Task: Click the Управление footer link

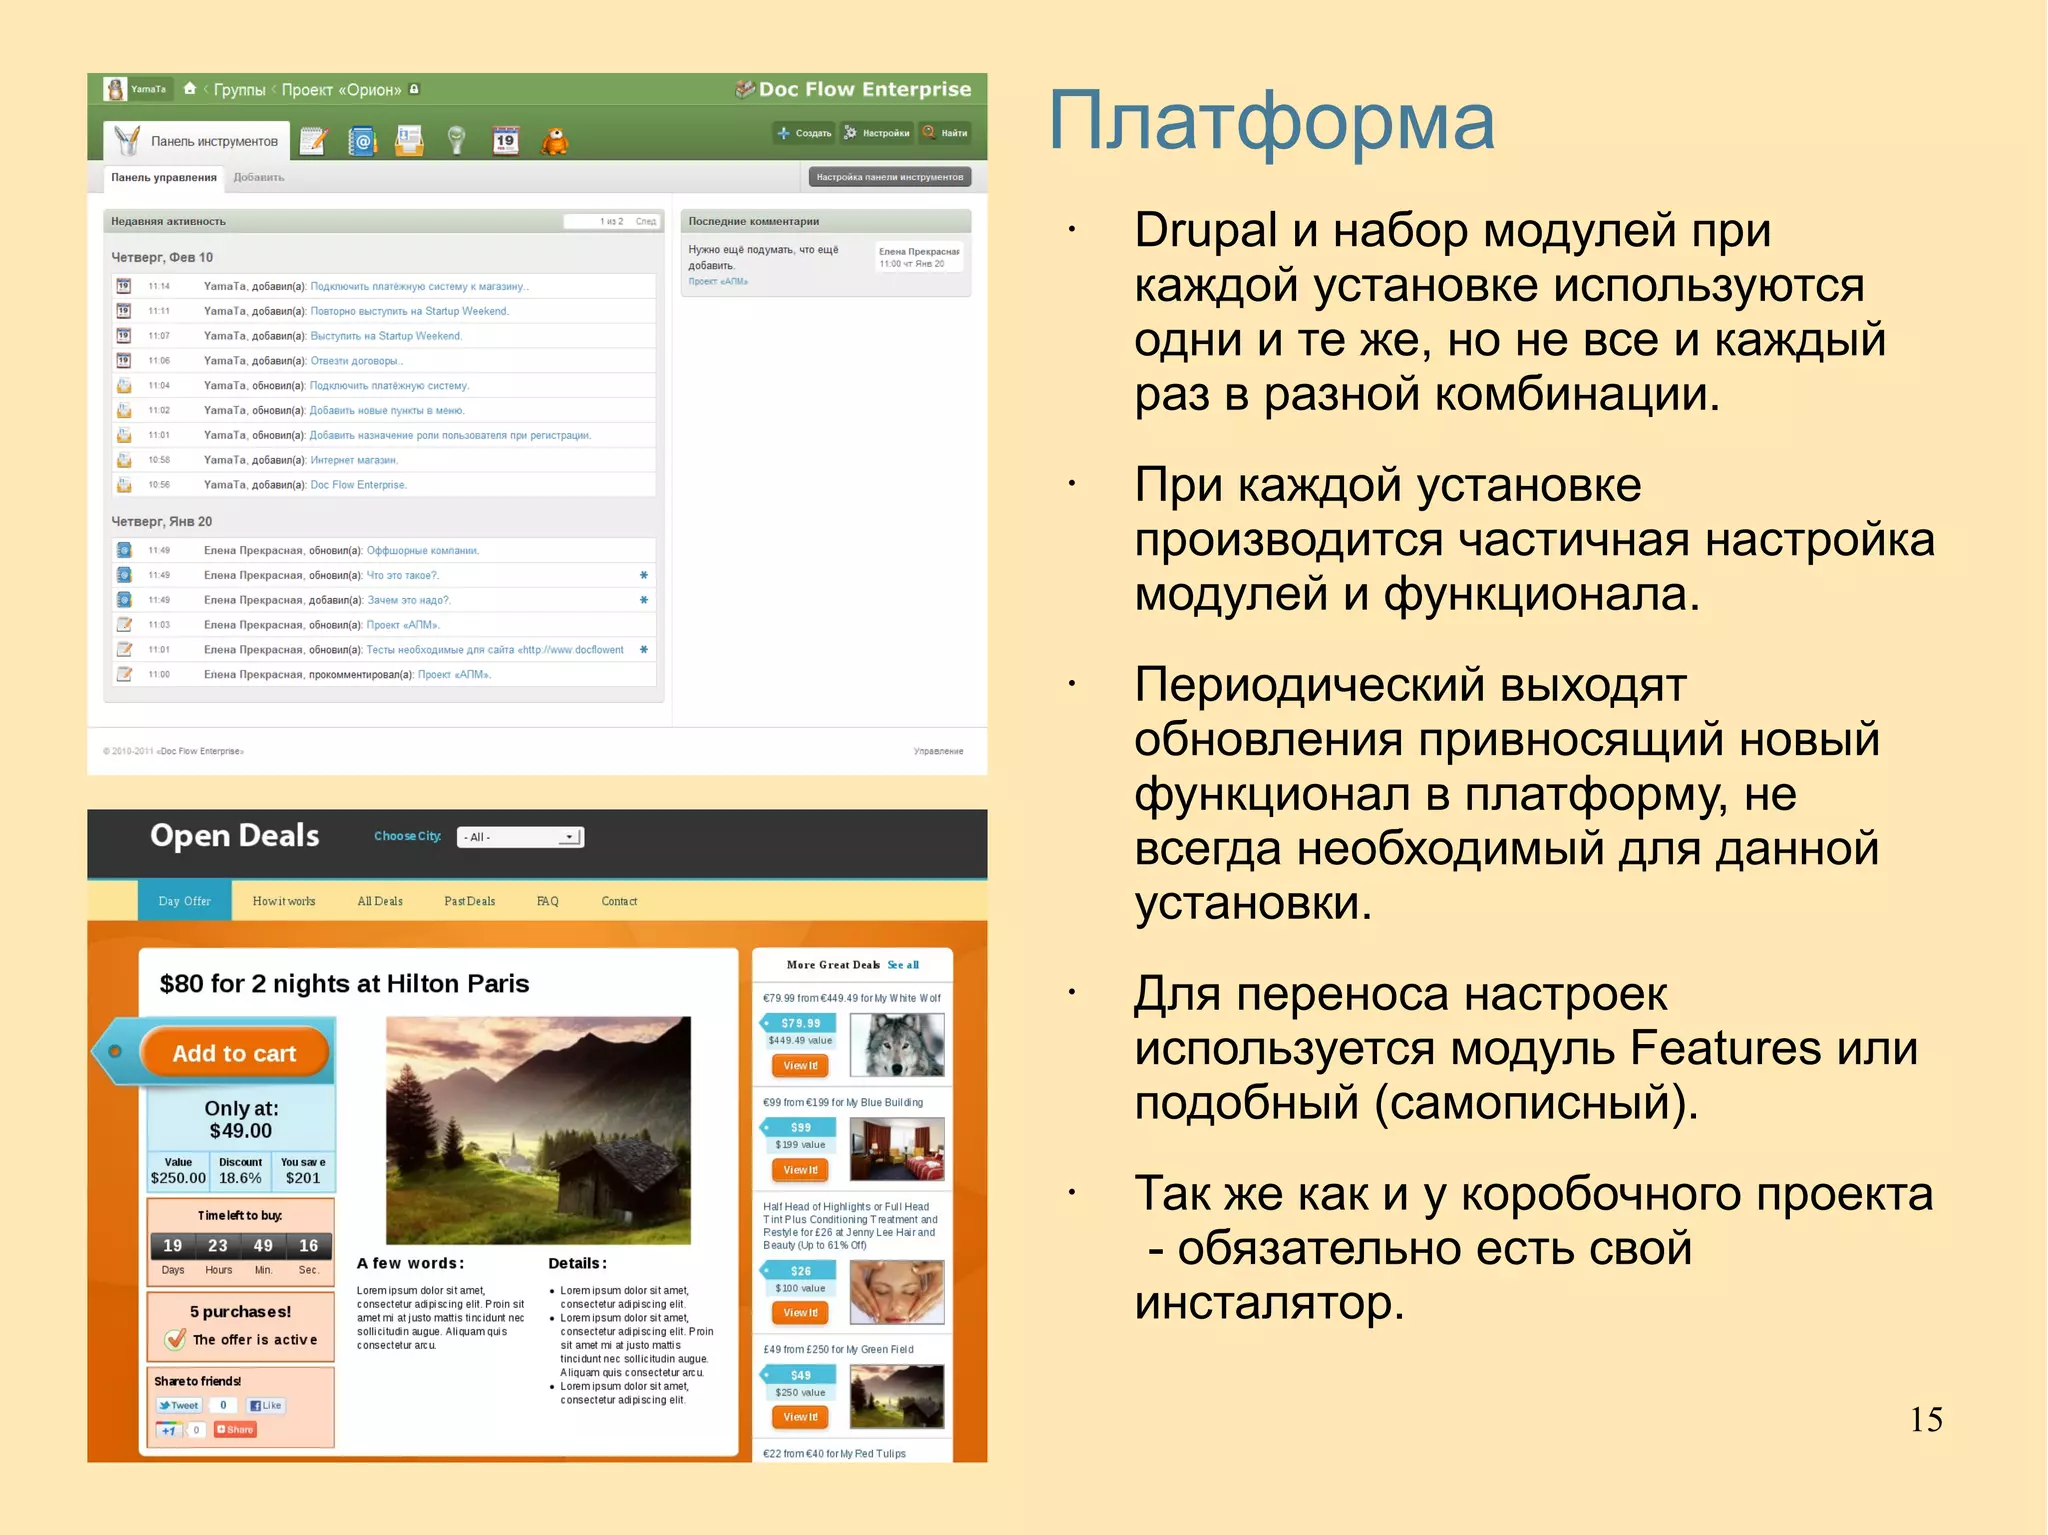Action: (x=938, y=751)
